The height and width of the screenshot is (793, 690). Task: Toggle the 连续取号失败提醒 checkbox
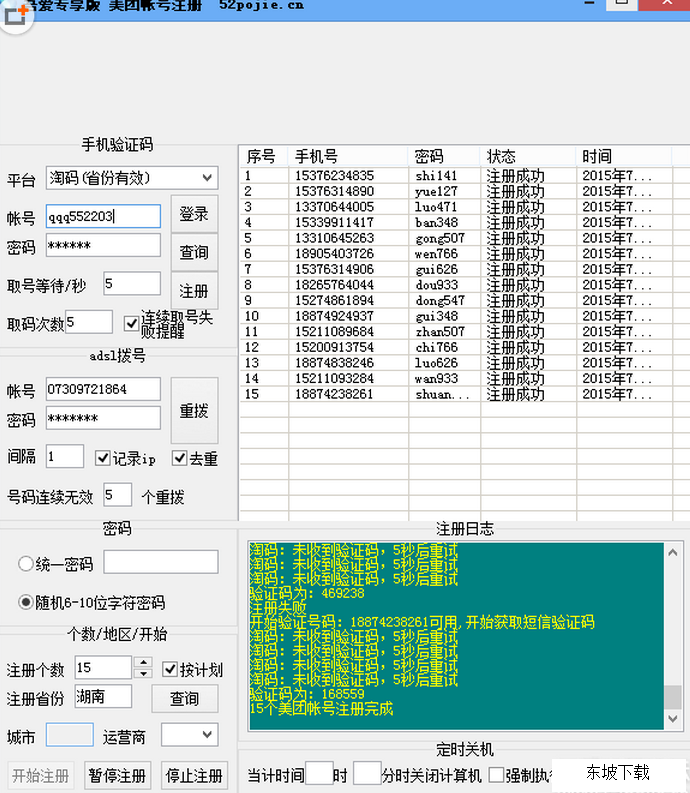(x=132, y=323)
